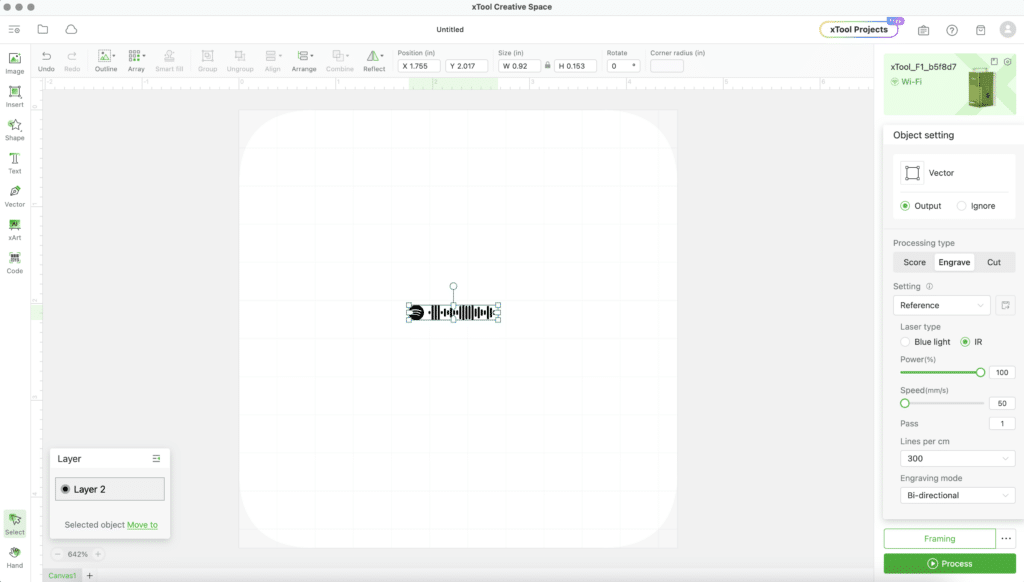Screen dimensions: 1024x582
Task: Click the X position field
Action: point(419,66)
